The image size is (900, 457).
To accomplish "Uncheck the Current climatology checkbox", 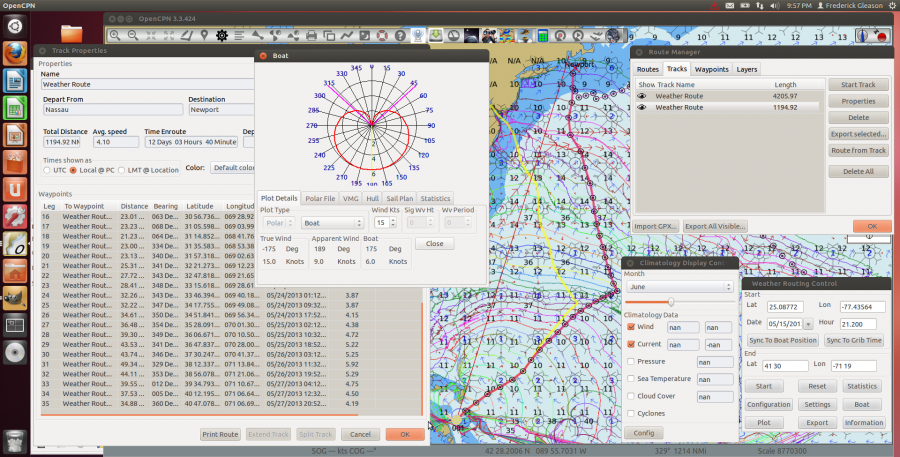I will 631,344.
